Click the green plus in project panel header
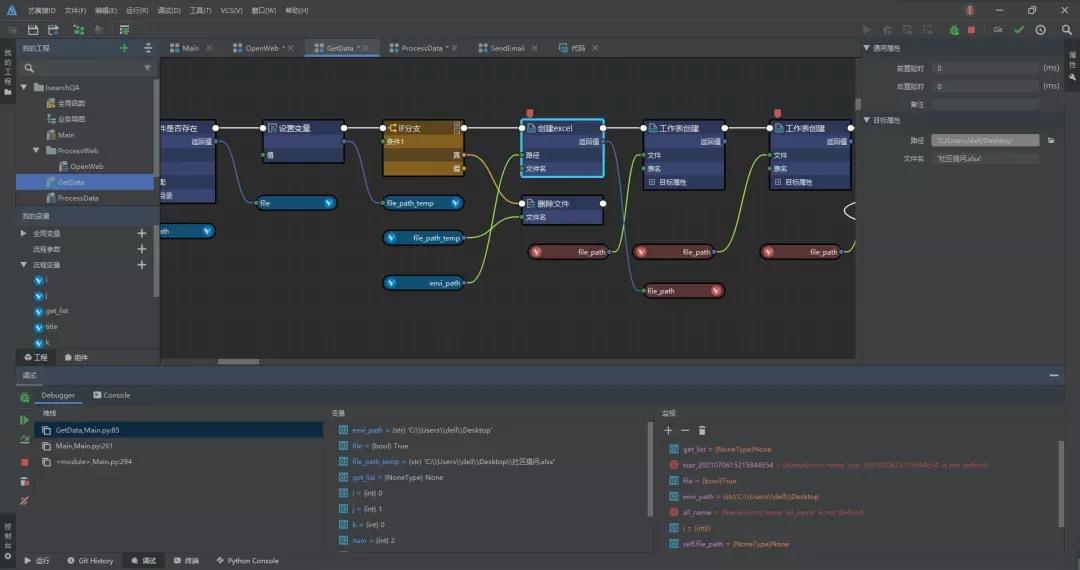Viewport: 1080px width, 570px height. pyautogui.click(x=124, y=48)
